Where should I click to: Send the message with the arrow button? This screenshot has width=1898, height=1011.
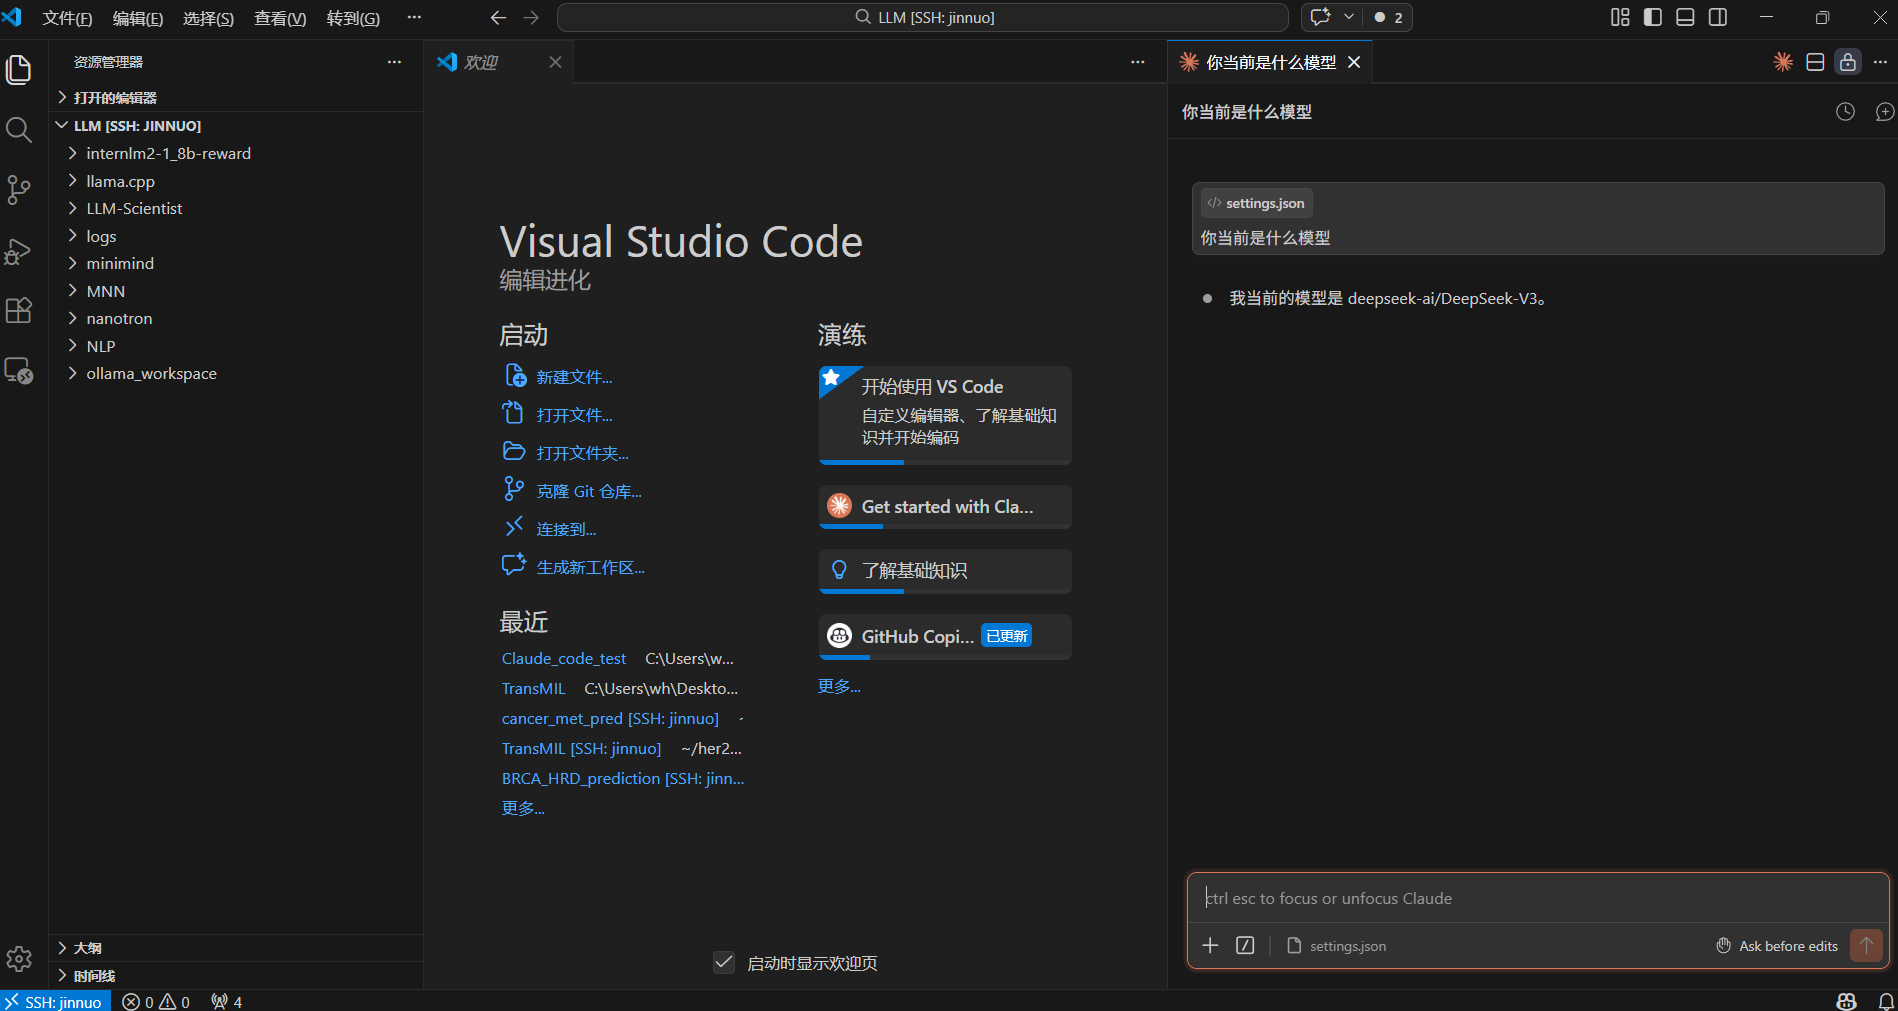[1866, 945]
